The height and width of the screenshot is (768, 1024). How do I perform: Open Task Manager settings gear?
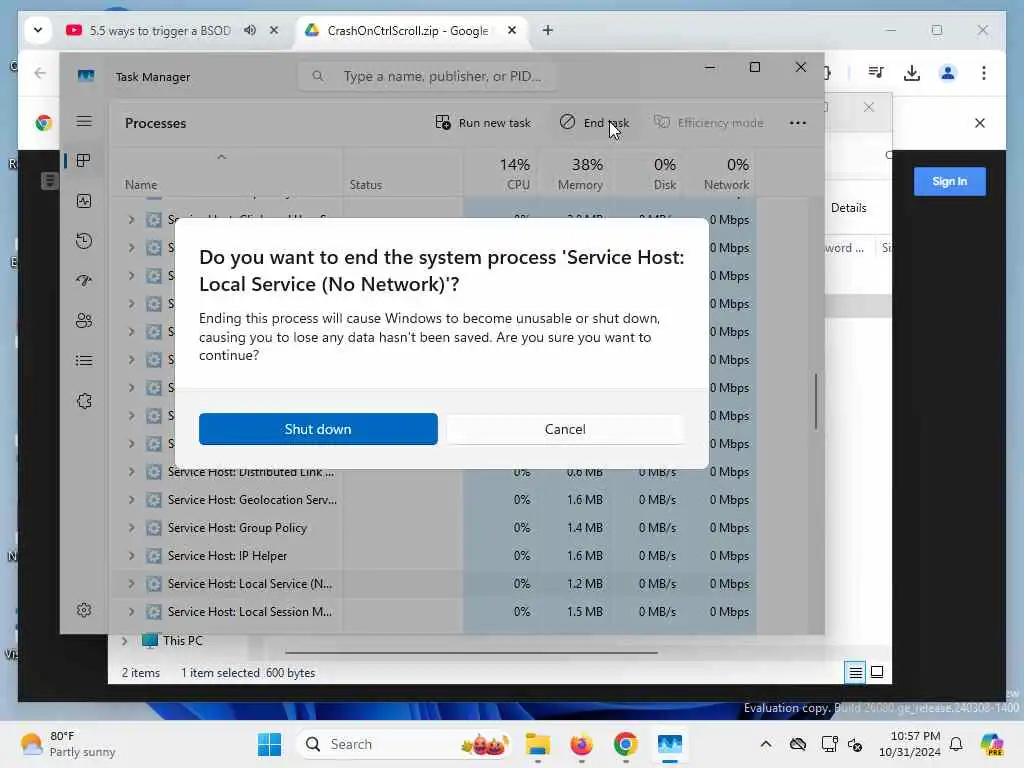point(84,610)
